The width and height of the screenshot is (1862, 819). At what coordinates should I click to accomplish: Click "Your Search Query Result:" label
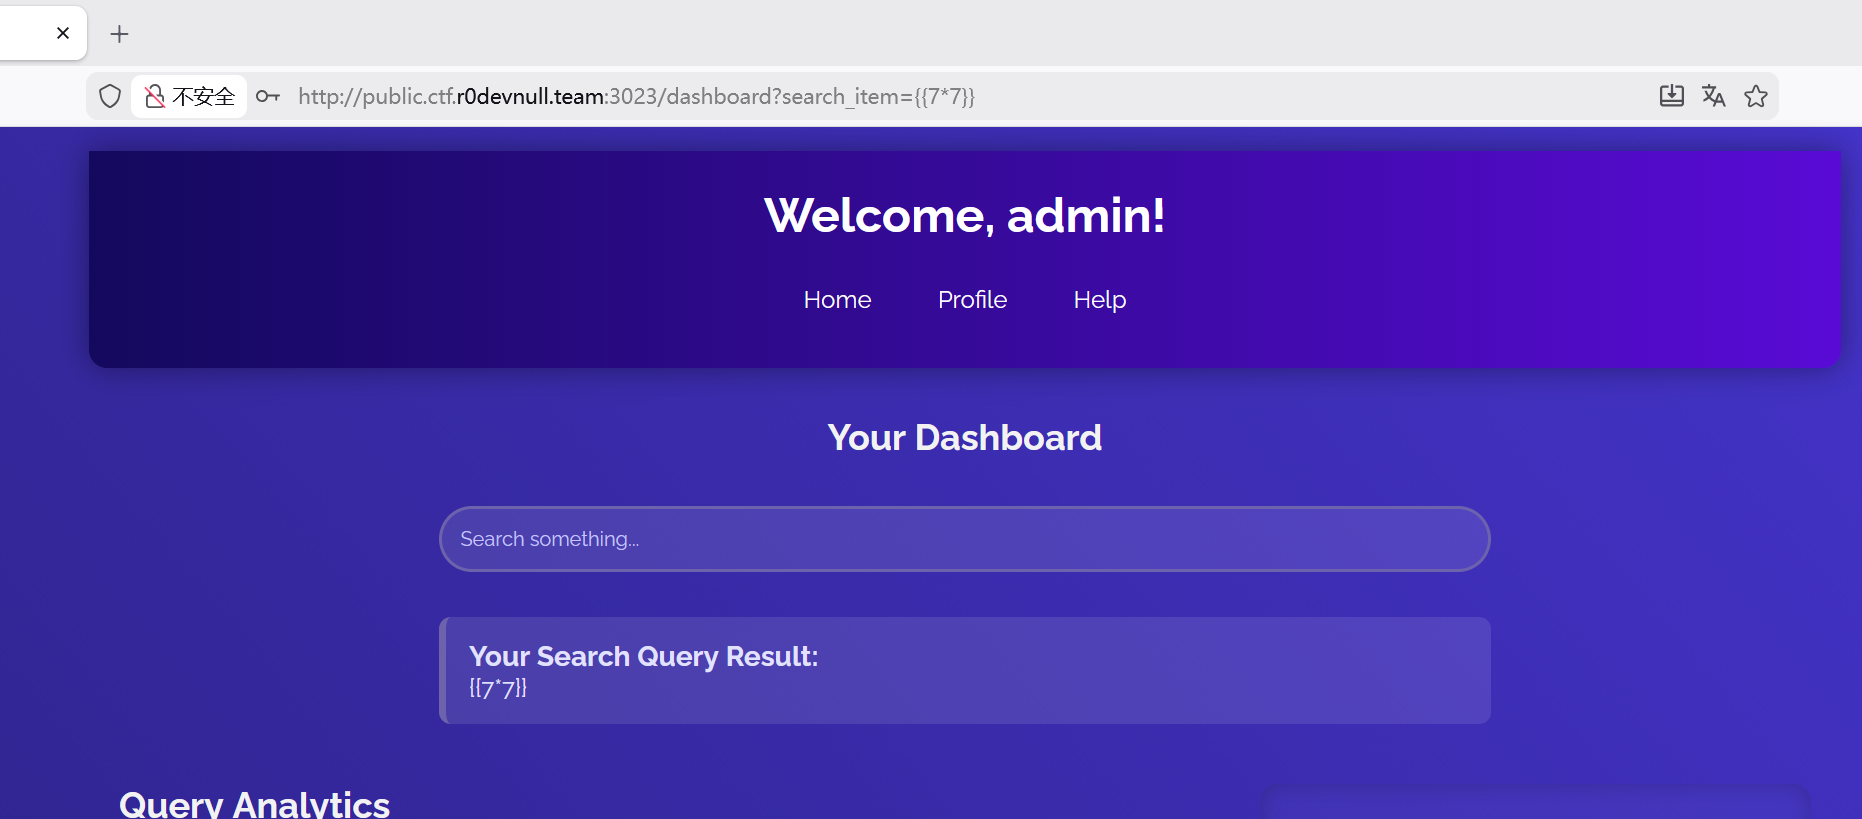pos(644,656)
